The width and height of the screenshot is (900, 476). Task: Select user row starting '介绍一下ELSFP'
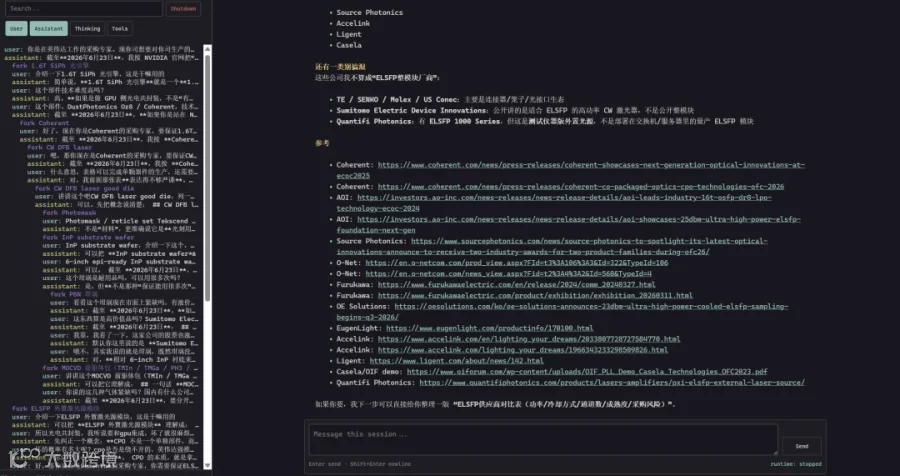(x=93, y=417)
